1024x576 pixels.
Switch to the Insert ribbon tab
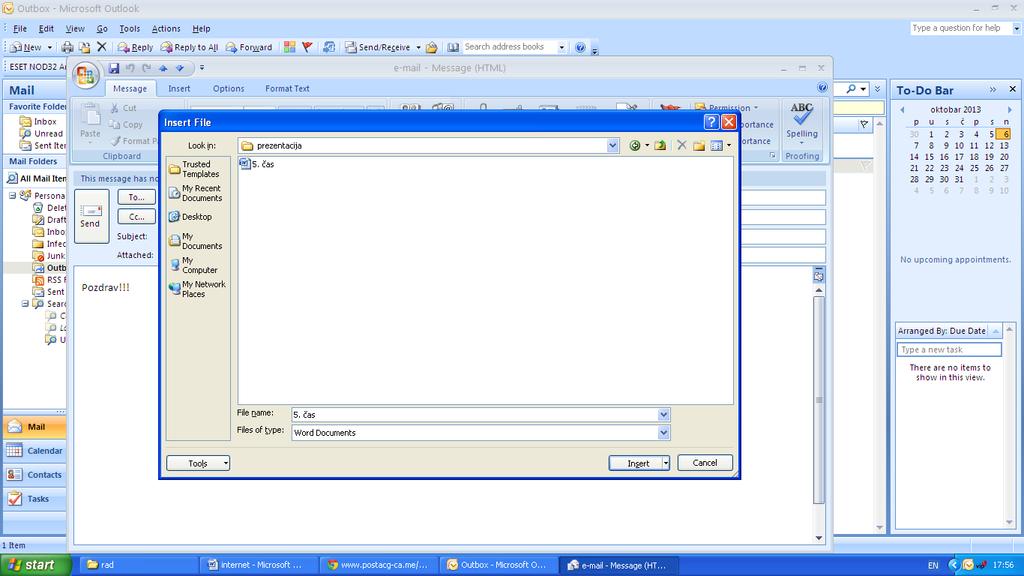coord(179,89)
